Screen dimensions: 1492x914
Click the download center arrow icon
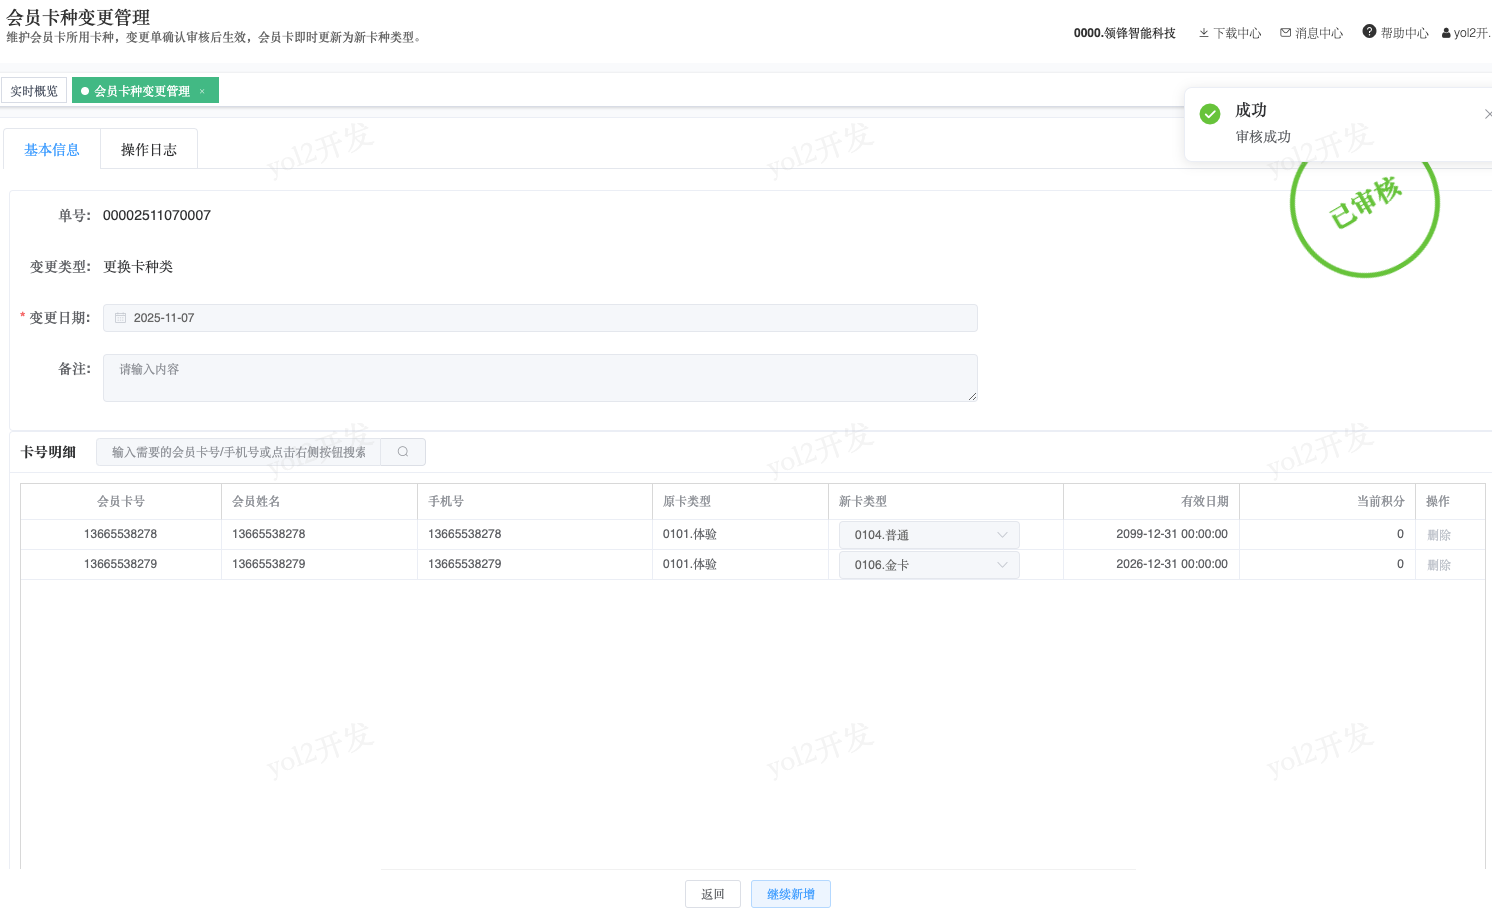(1204, 33)
